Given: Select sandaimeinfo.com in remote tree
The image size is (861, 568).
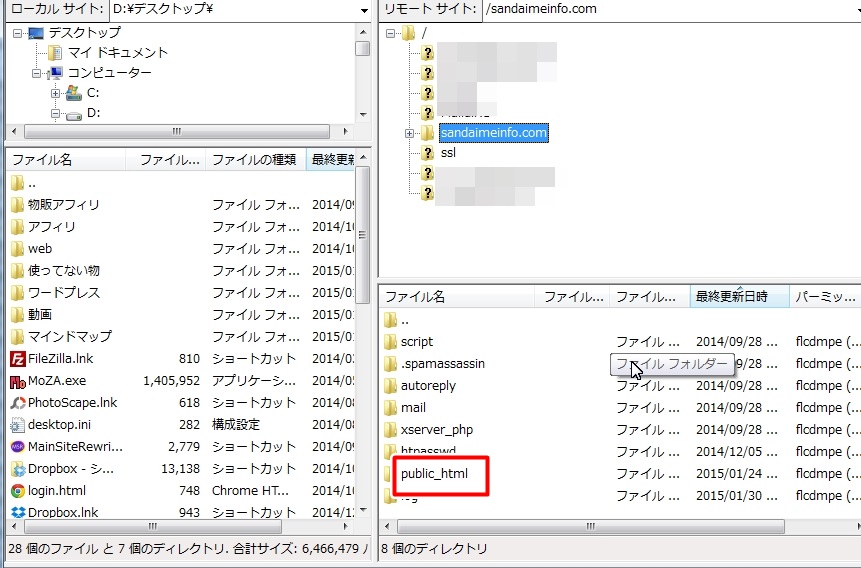Looking at the screenshot, I should 494,133.
